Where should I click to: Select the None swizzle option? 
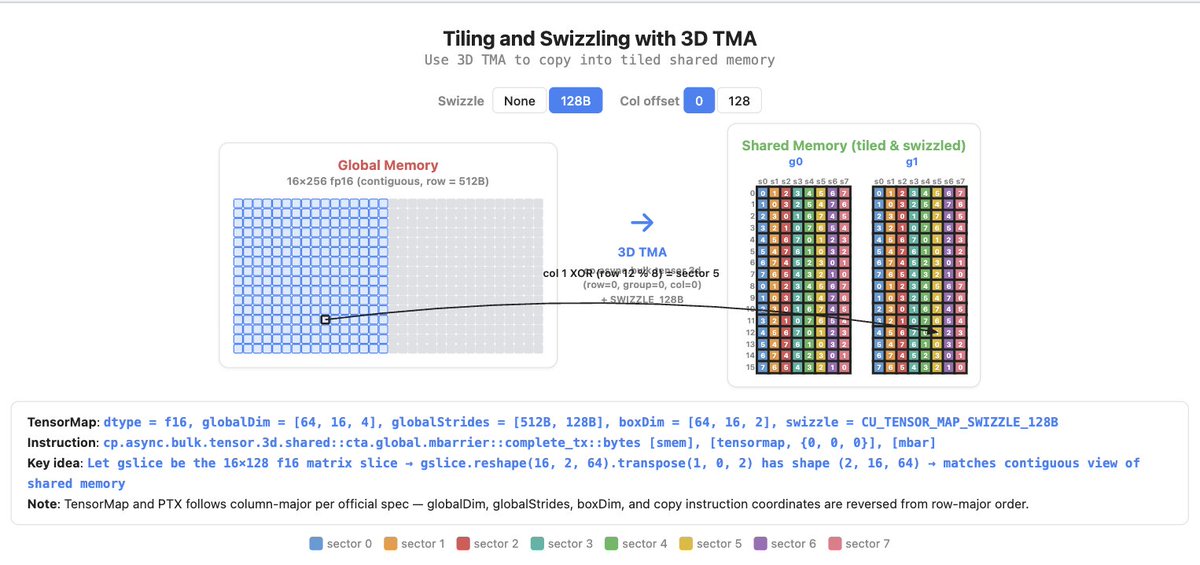(x=520, y=101)
